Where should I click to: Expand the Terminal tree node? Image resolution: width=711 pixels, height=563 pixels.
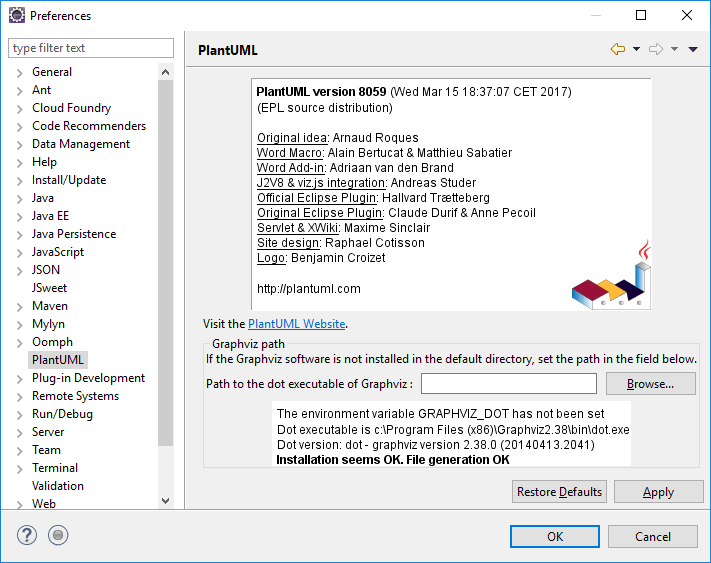tap(19, 469)
